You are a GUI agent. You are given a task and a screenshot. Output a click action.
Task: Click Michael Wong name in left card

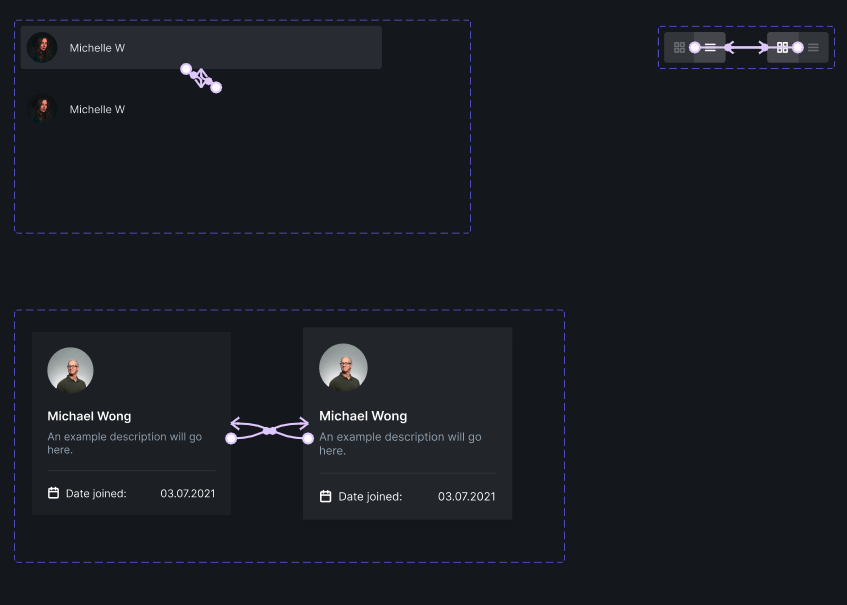point(89,416)
